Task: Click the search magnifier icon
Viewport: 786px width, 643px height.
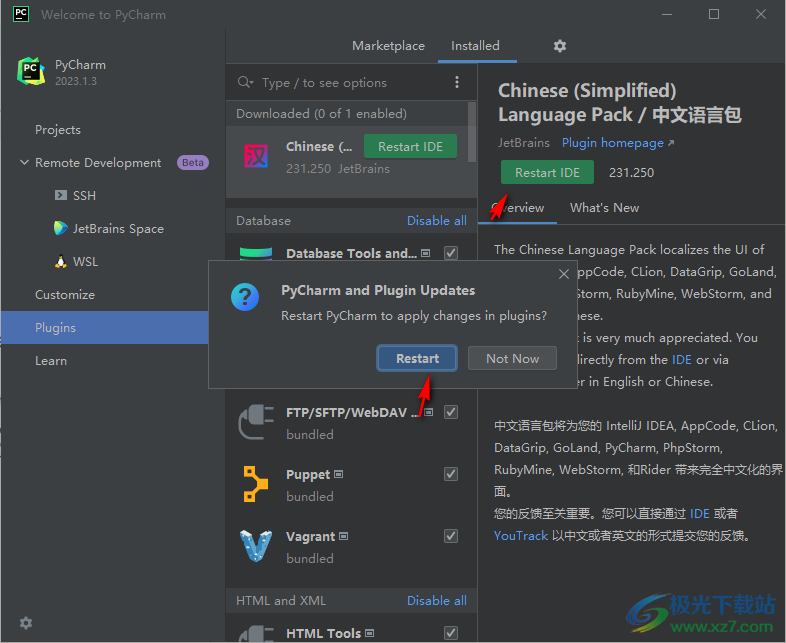Action: tap(245, 82)
